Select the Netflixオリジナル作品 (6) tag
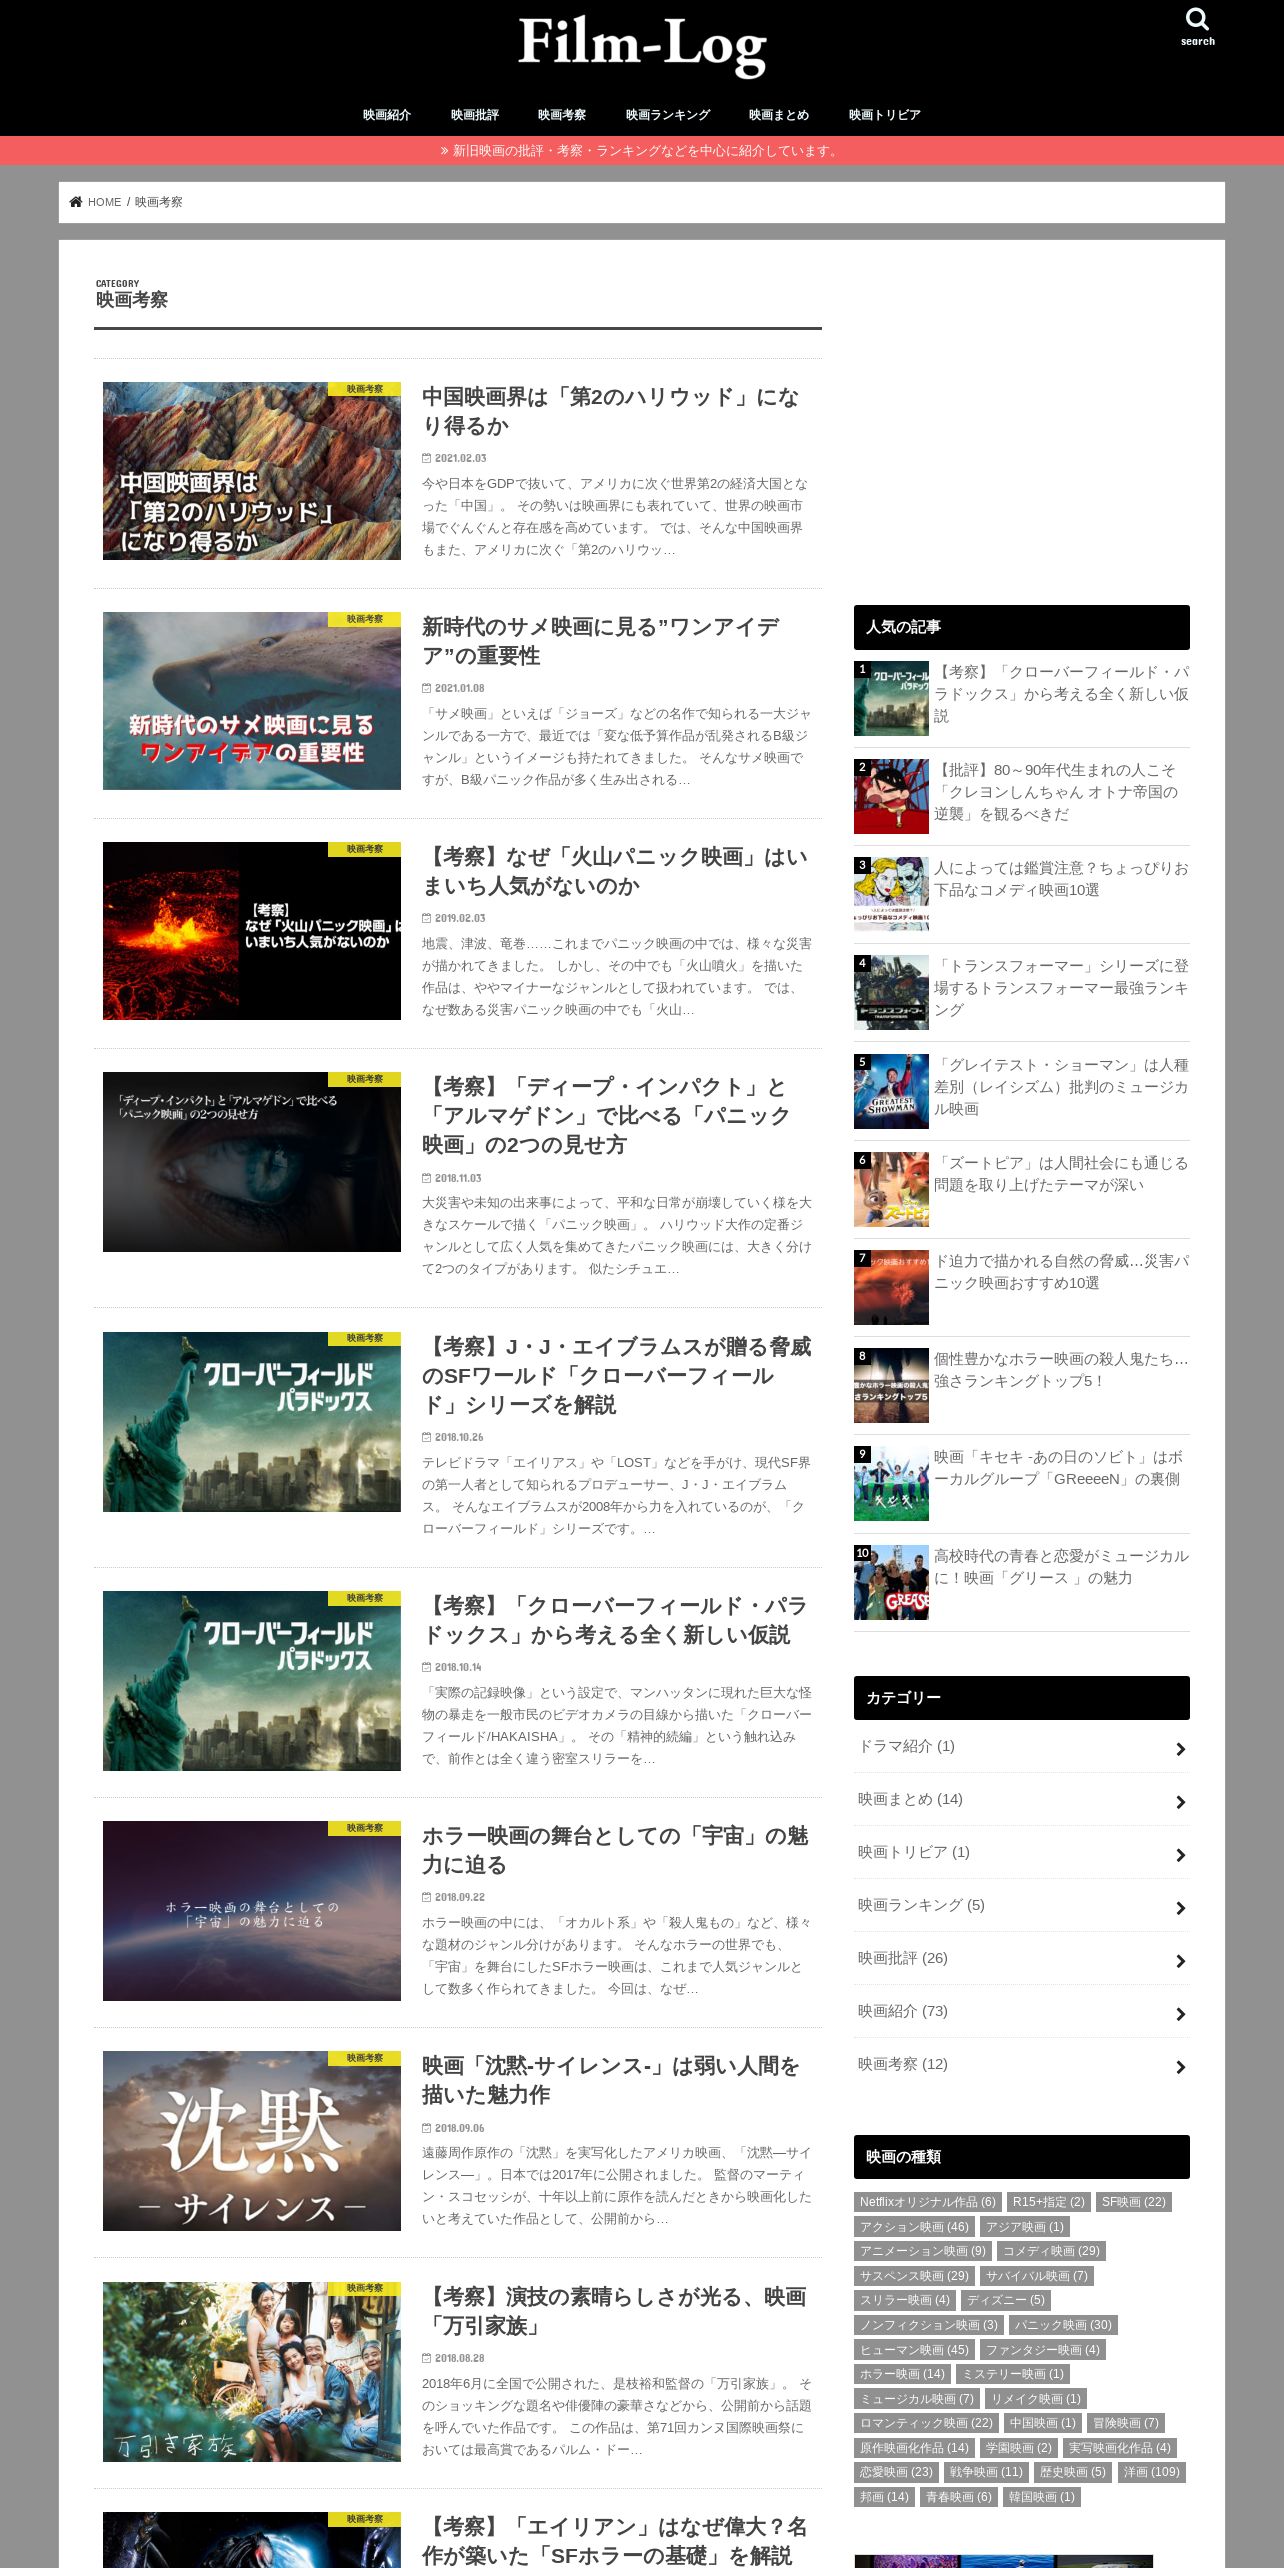Image resolution: width=1284 pixels, height=2568 pixels. 928,2202
